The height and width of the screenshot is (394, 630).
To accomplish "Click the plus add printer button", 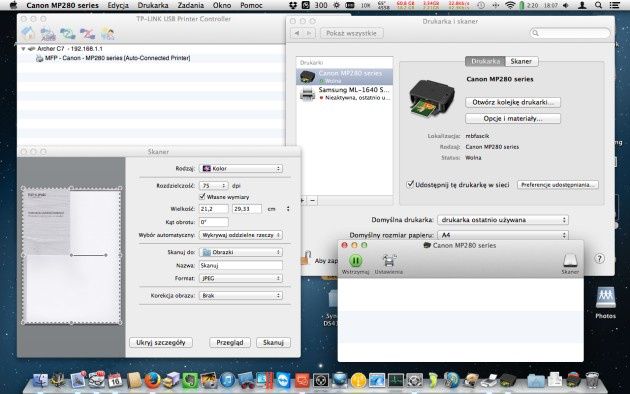I will 302,200.
